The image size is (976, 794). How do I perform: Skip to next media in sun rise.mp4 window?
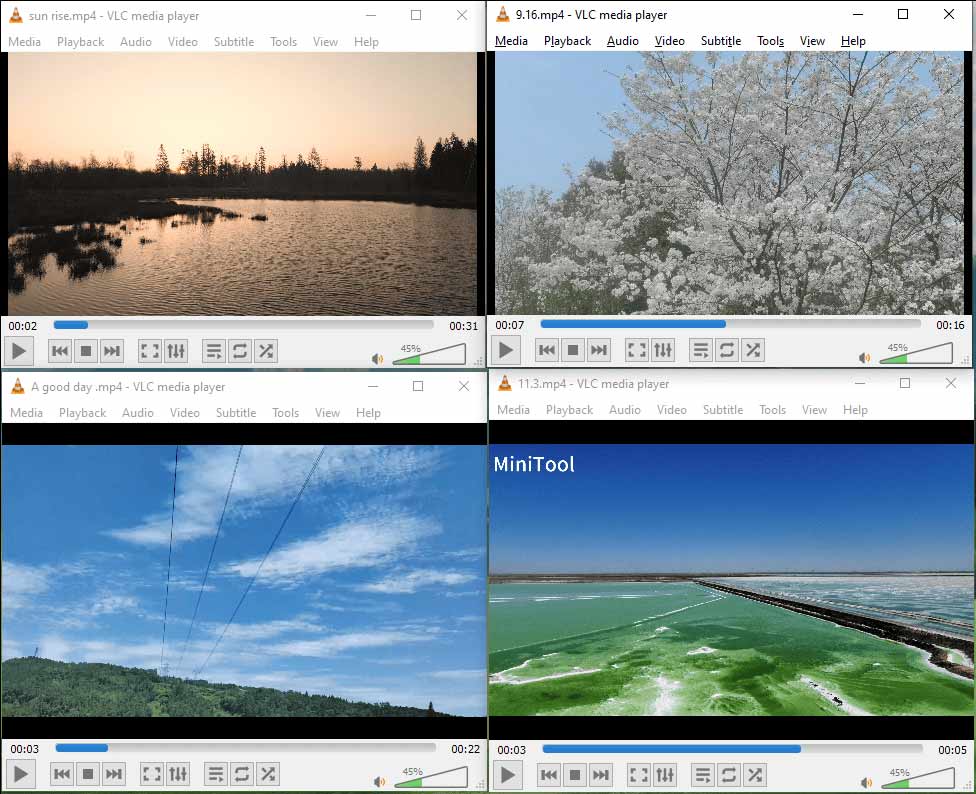click(111, 350)
